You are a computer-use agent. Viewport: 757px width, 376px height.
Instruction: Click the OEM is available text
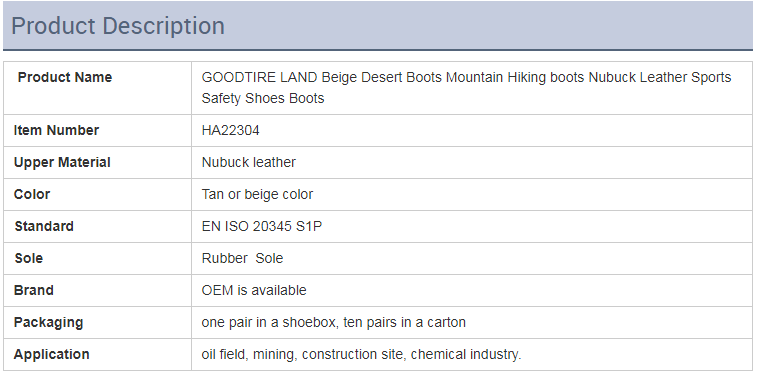254,290
